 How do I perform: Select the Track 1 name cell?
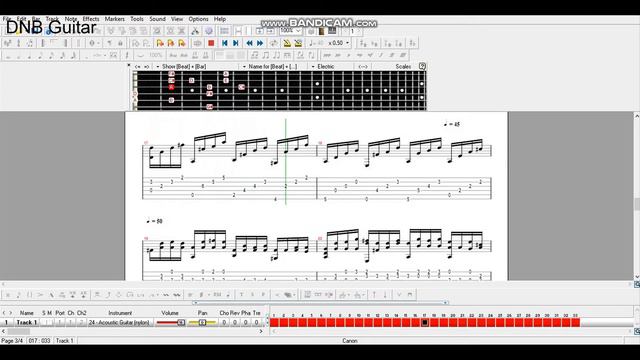click(x=27, y=322)
